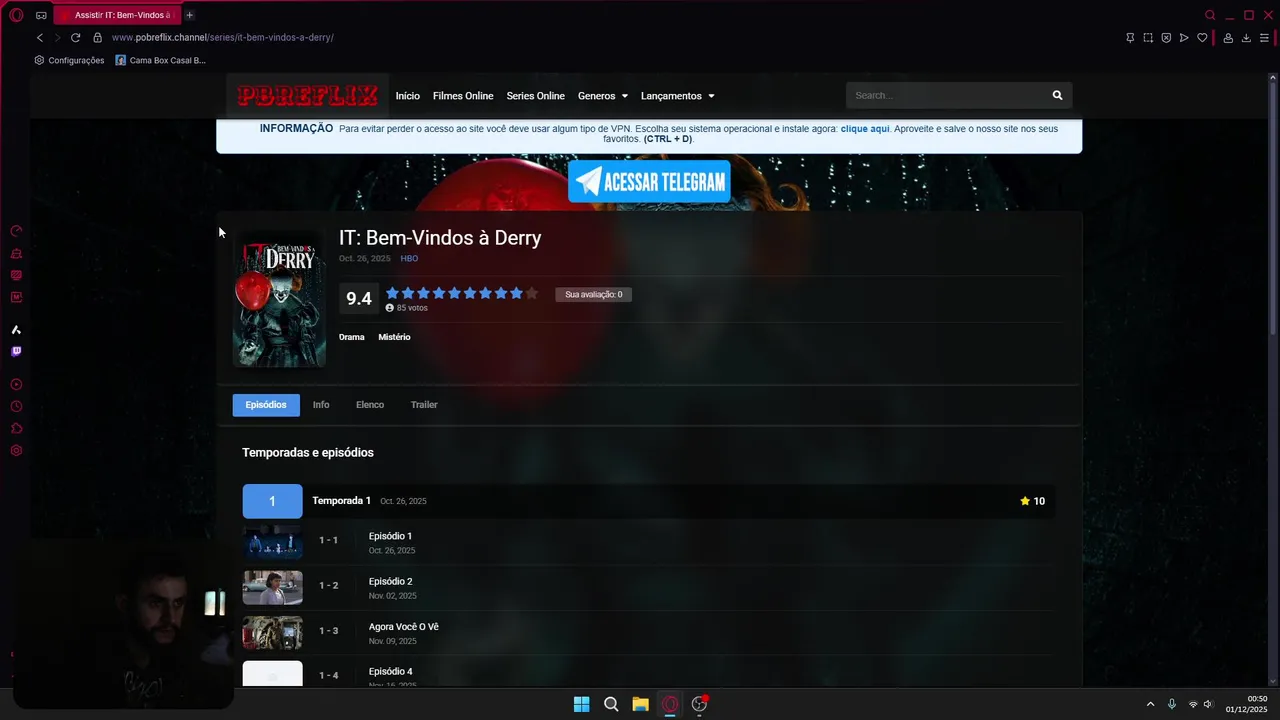Open the Cama Box Casal bookmark
Viewport: 1280px width, 720px height.
(x=161, y=60)
